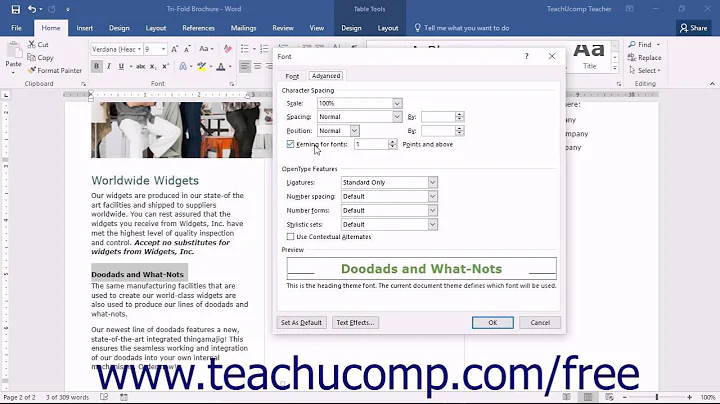Viewport: 720px width, 404px height.
Task: Toggle Superscript formatting
Action: click(x=165, y=66)
